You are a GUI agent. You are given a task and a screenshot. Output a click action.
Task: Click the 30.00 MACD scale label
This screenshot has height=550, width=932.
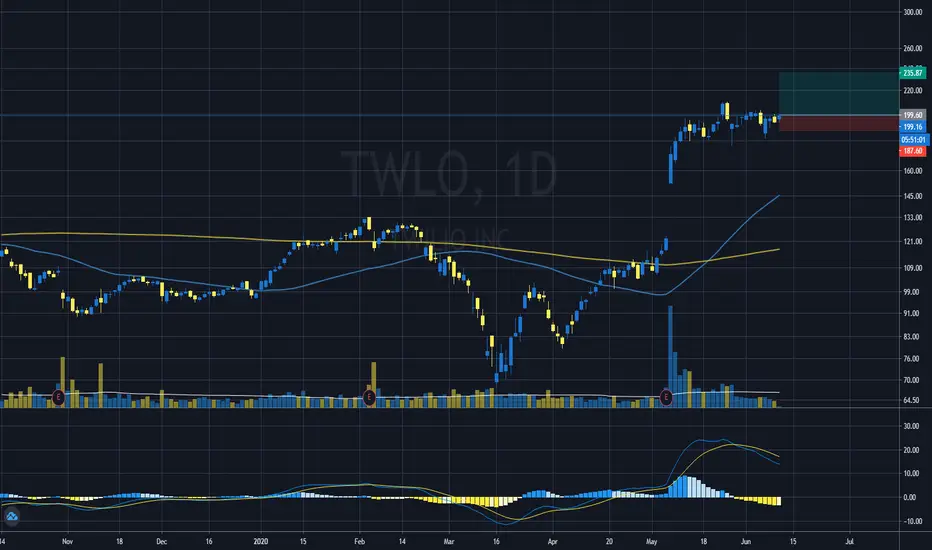tap(911, 426)
